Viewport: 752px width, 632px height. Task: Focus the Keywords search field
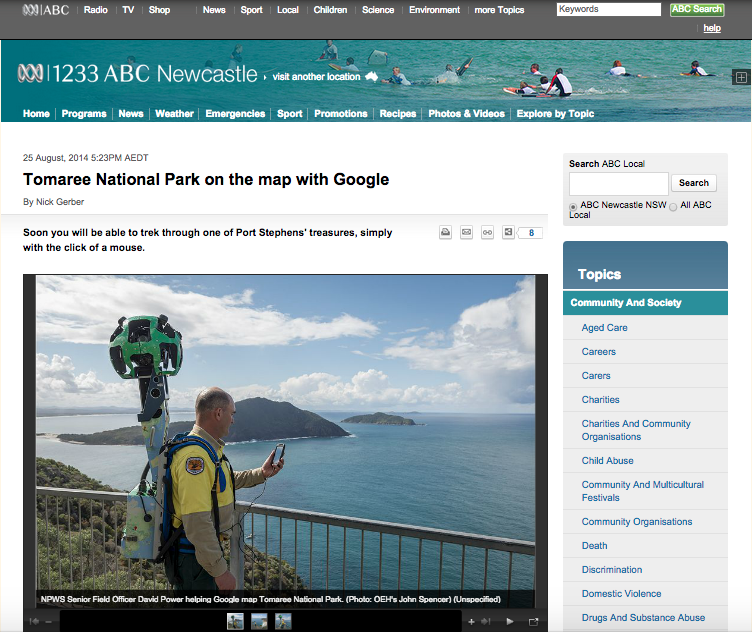(x=609, y=9)
